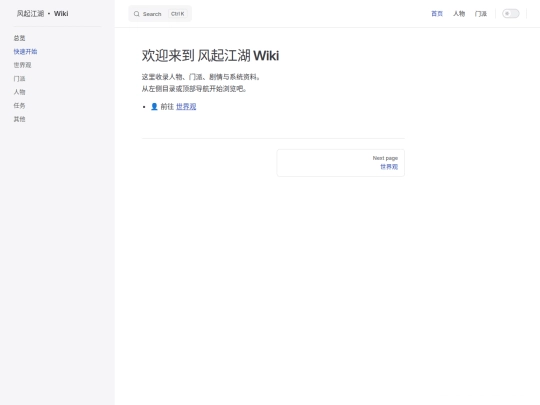Go to Next page 世界观 card
Screen dimensions: 540x405
(x=341, y=163)
